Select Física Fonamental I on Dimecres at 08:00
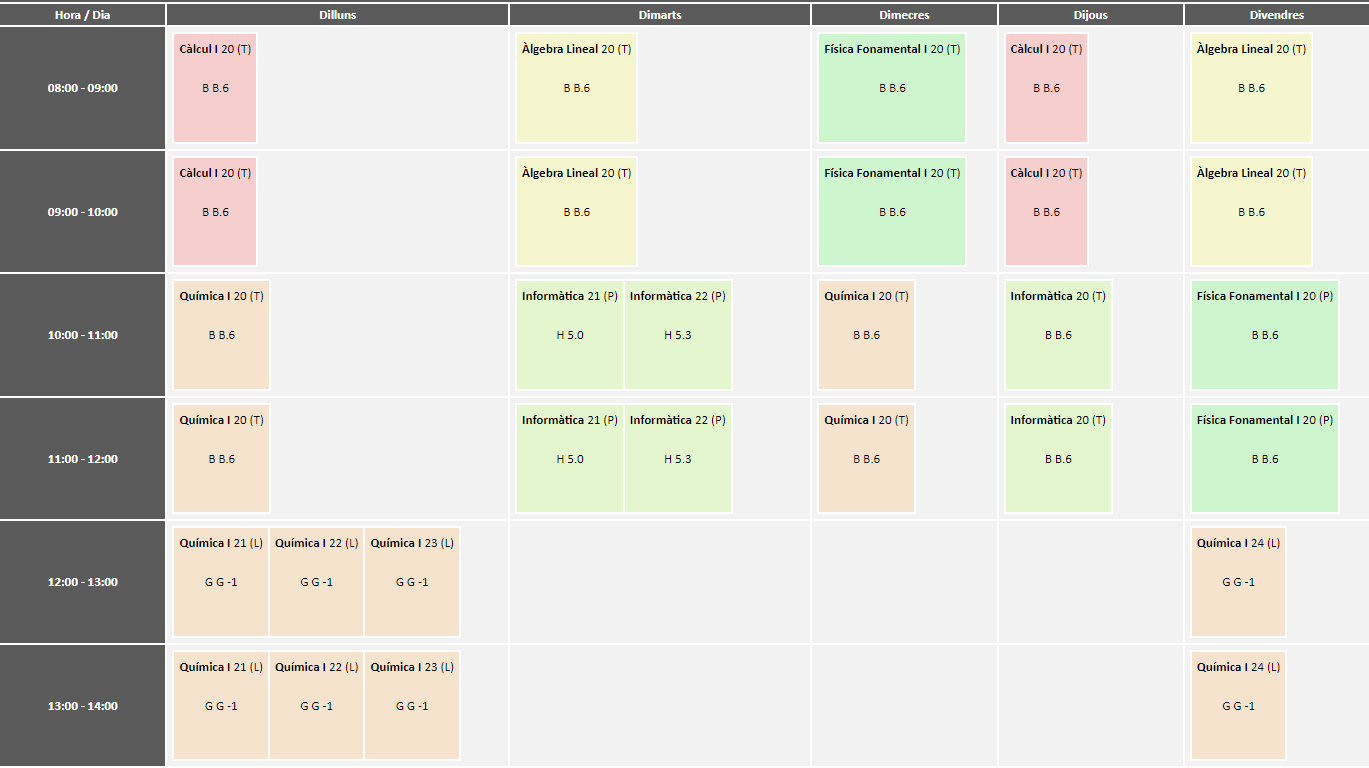Screen dimensions: 1369x768 892,88
